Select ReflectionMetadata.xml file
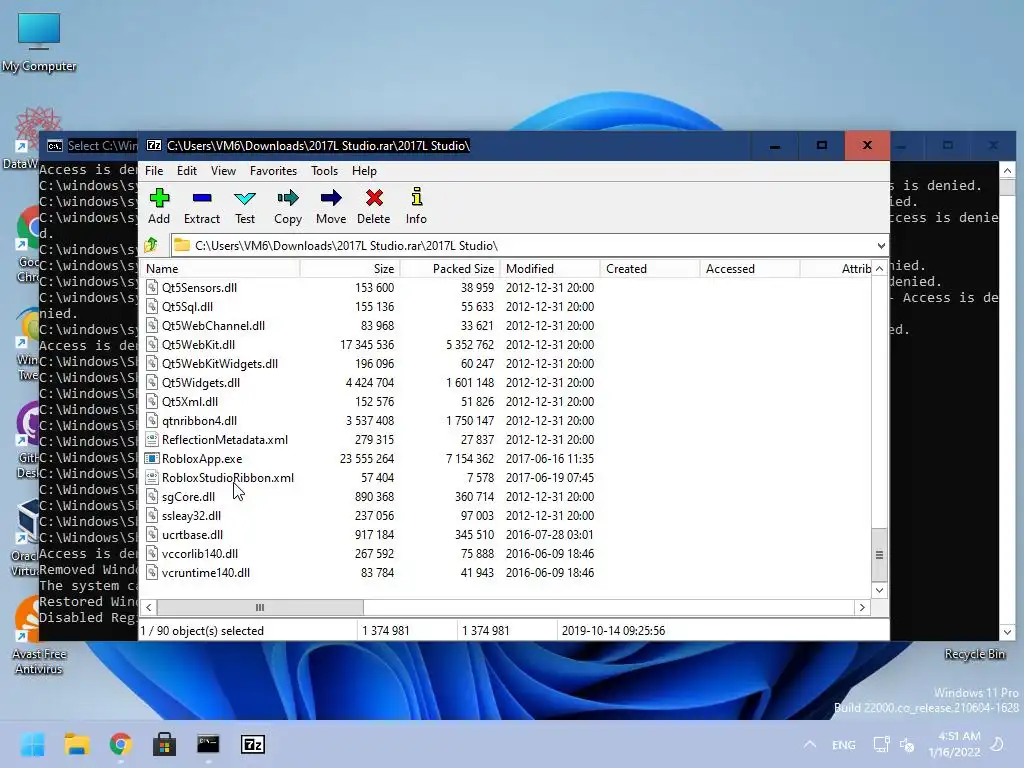Viewport: 1024px width, 768px height. pos(225,440)
